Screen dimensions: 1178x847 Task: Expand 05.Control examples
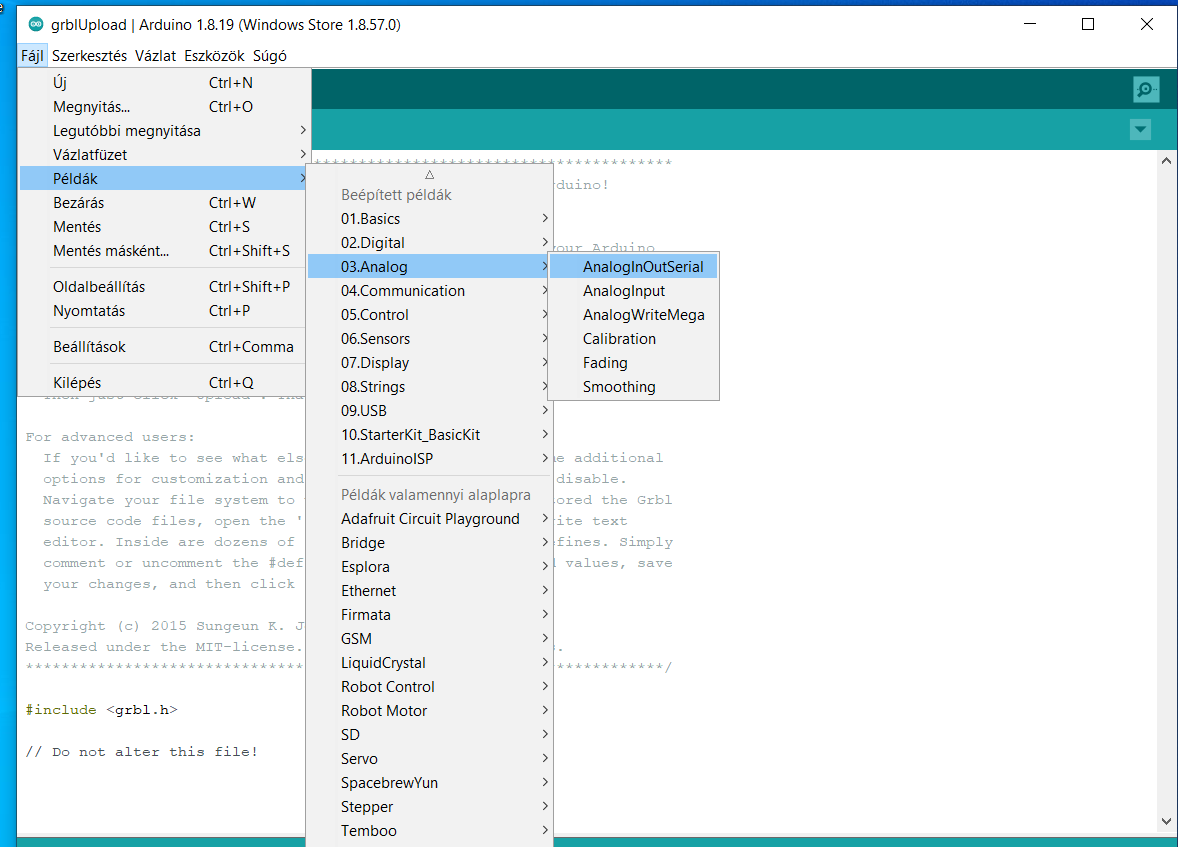coord(429,315)
